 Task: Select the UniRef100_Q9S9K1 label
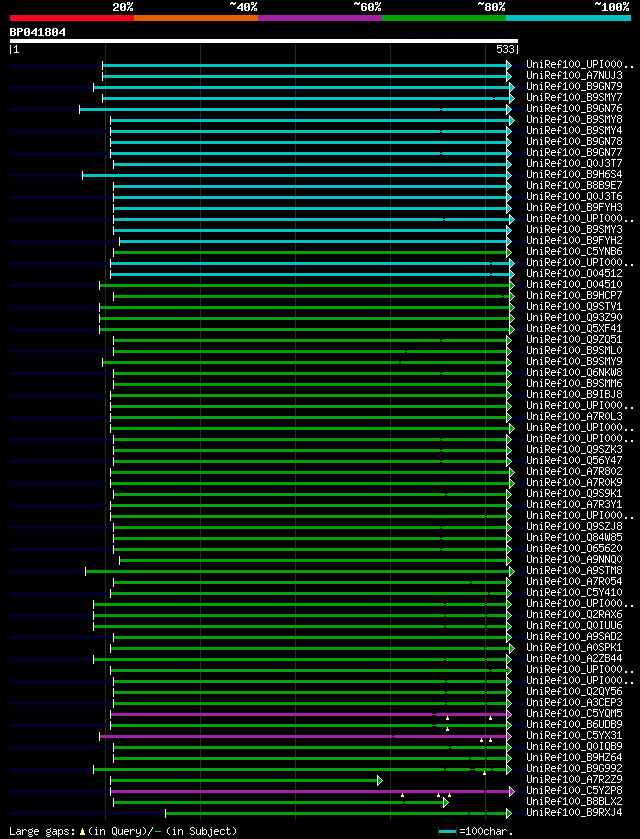[574, 493]
